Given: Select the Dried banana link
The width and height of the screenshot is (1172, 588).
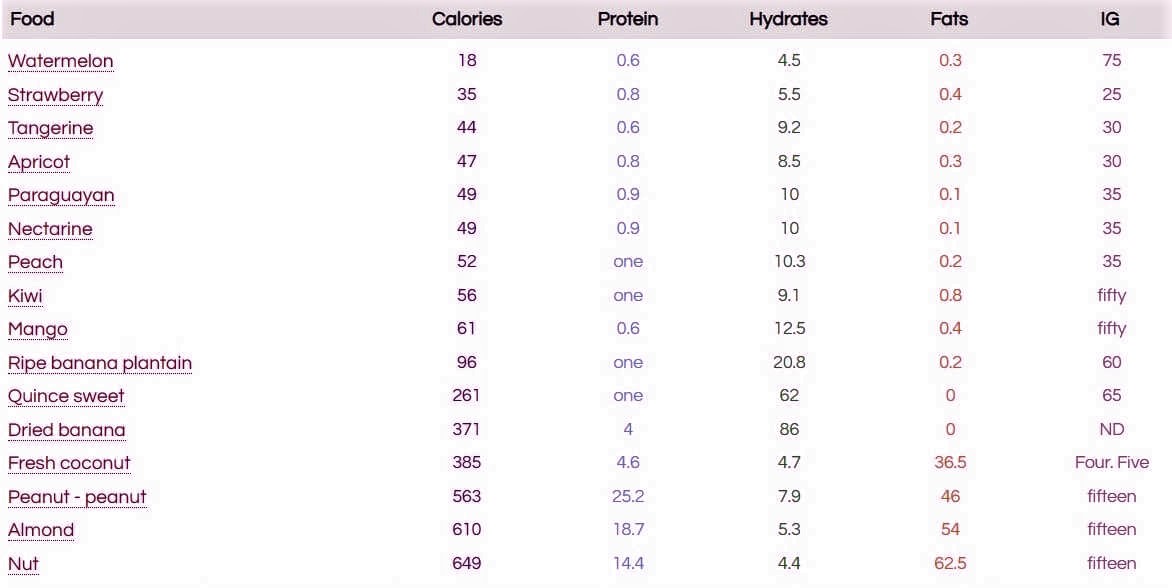Looking at the screenshot, I should (x=67, y=430).
